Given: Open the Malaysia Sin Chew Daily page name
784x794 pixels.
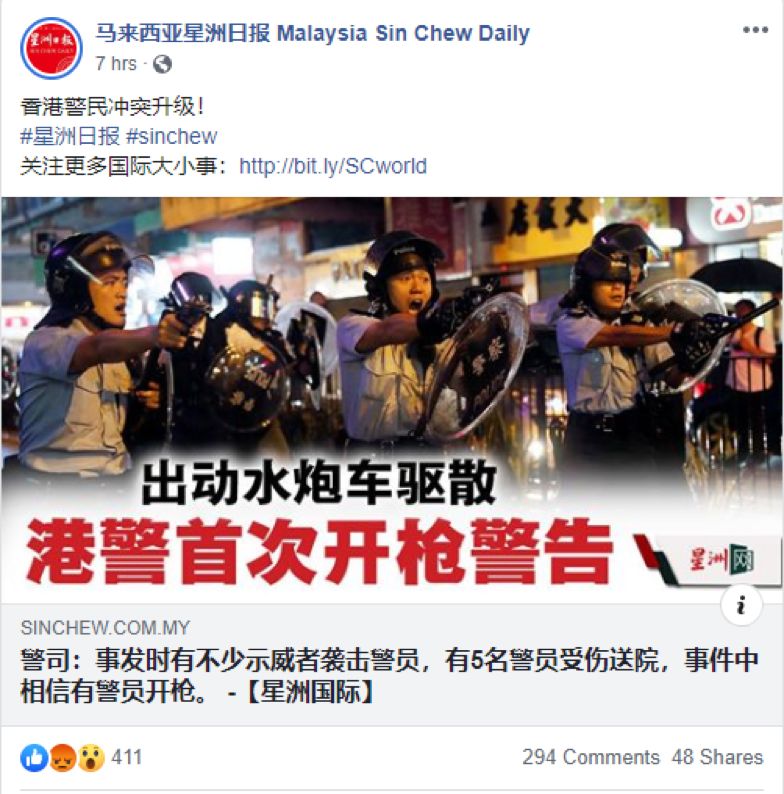Looking at the screenshot, I should 312,33.
